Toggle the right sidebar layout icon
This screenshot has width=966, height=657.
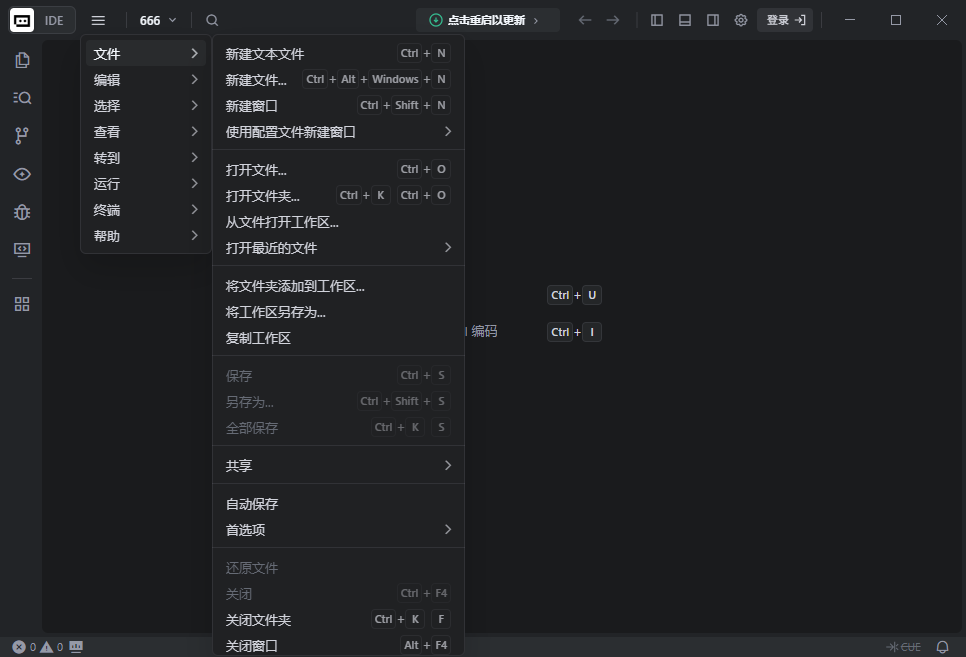pyautogui.click(x=713, y=20)
